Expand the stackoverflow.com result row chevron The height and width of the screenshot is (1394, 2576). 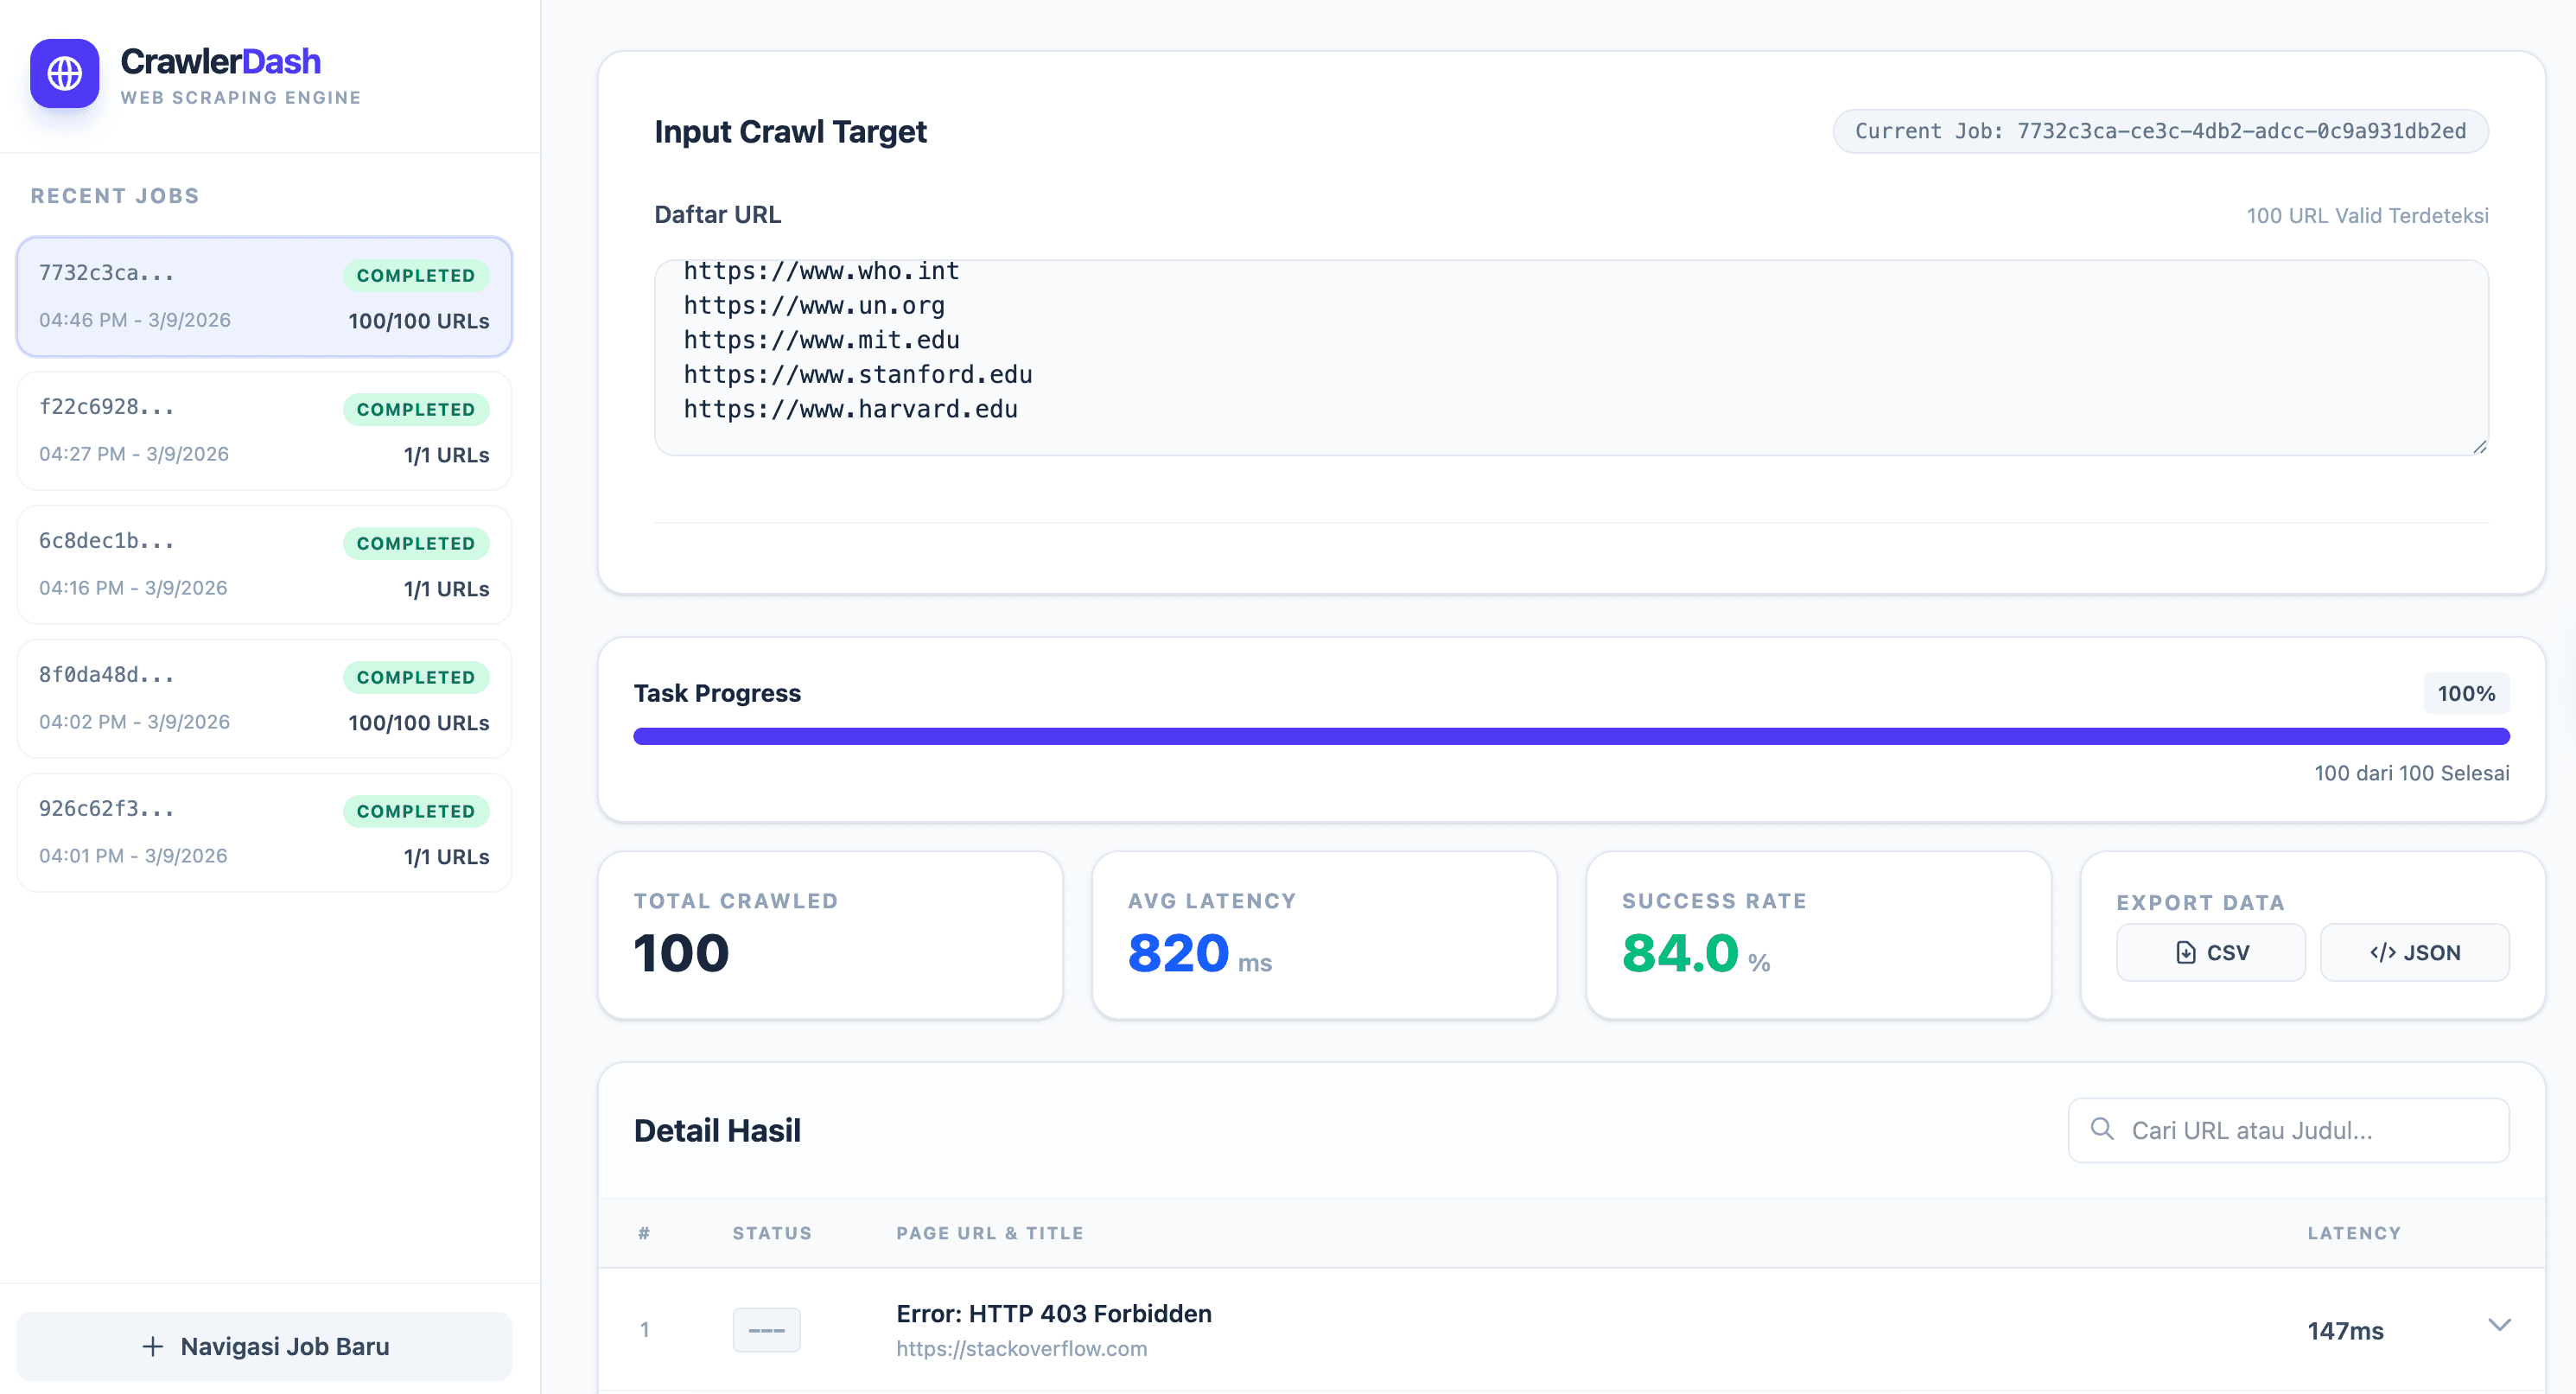pyautogui.click(x=2499, y=1325)
